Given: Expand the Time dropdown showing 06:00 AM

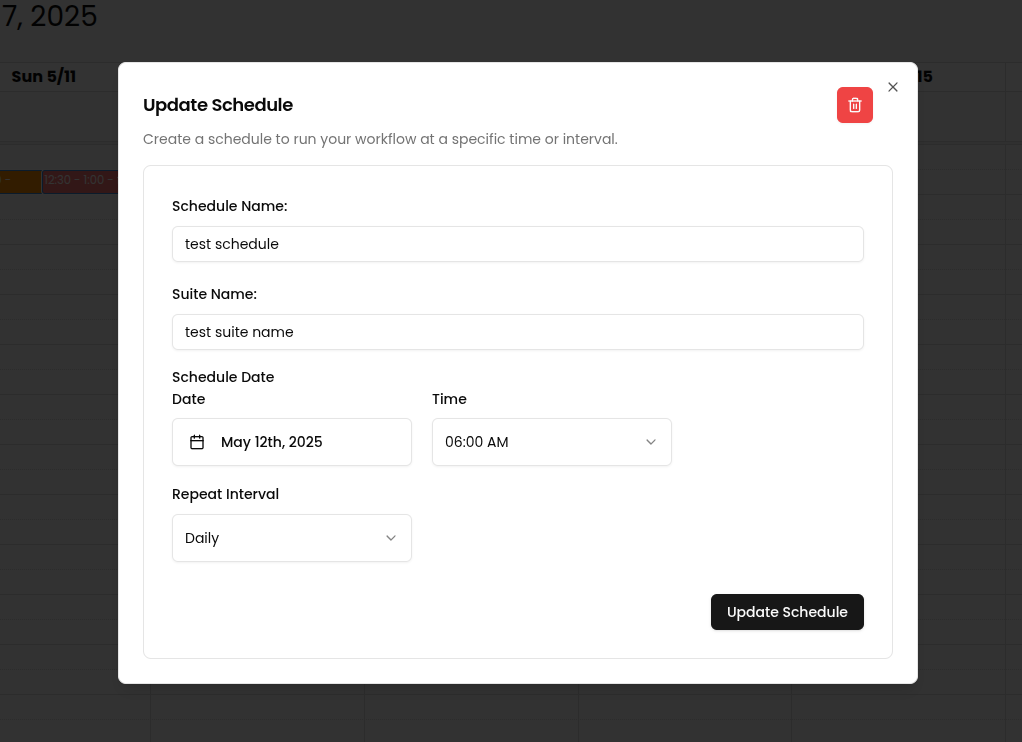Looking at the screenshot, I should click(551, 442).
